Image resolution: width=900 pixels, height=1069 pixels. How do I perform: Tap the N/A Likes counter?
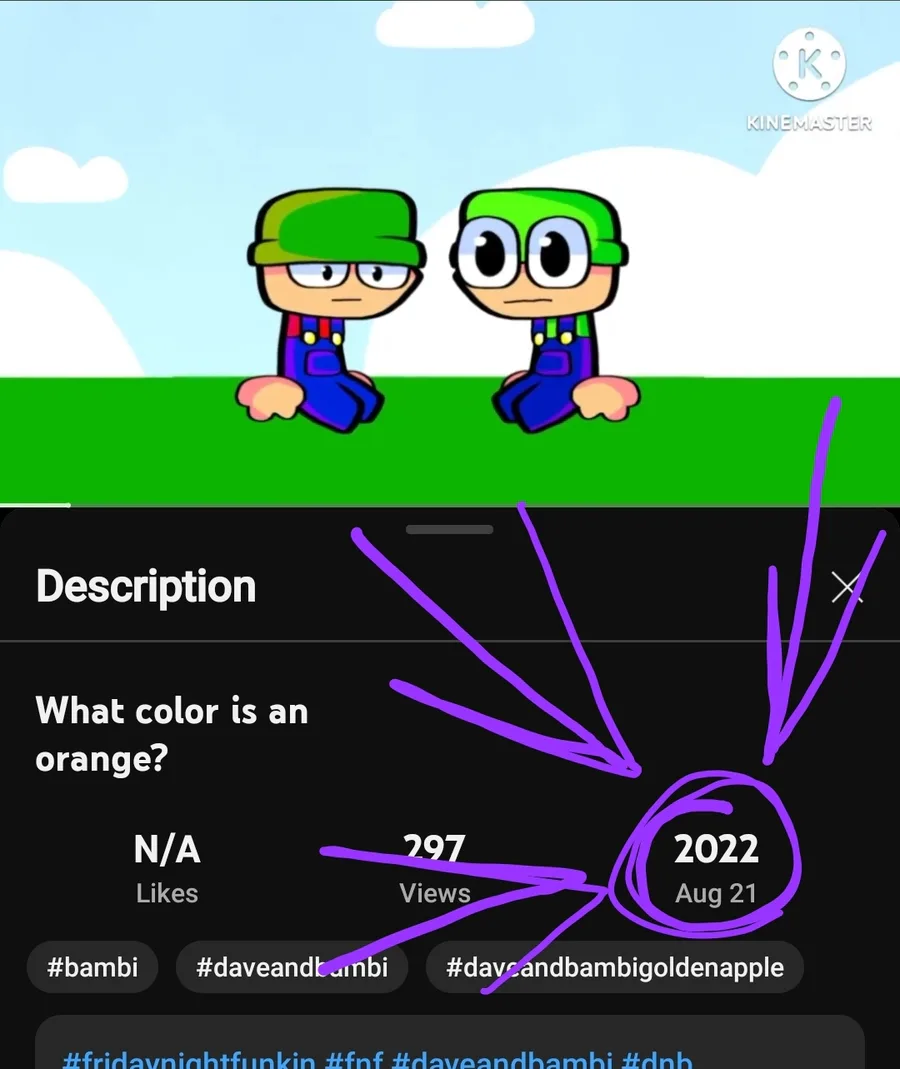[167, 869]
